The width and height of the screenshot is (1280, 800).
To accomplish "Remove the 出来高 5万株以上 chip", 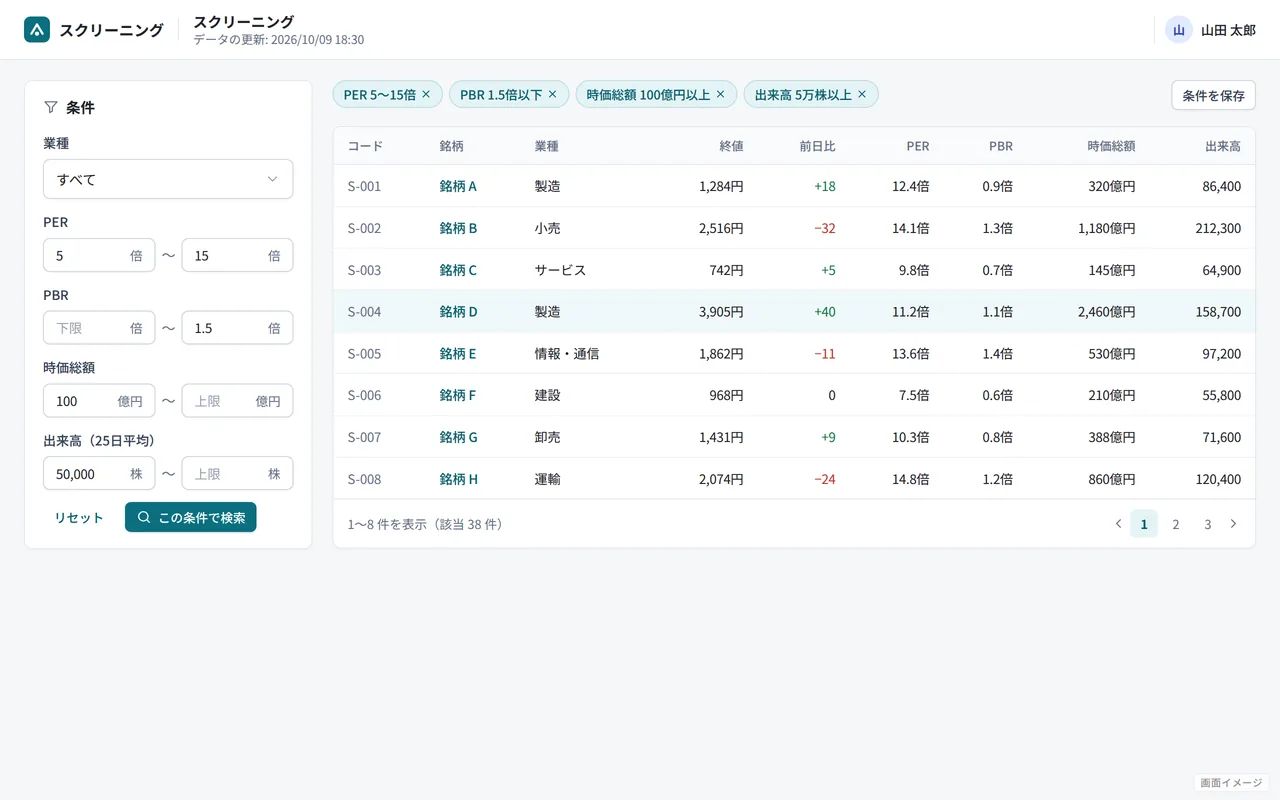I will pyautogui.click(x=862, y=95).
